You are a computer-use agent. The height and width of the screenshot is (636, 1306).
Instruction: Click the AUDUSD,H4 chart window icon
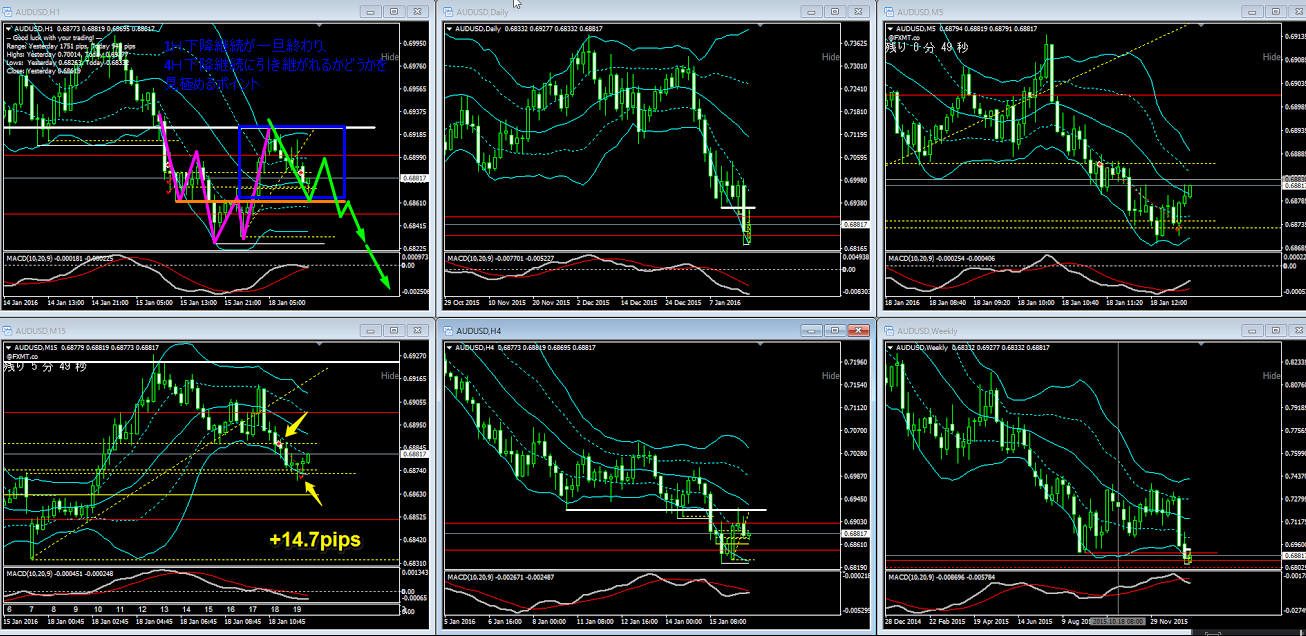click(x=448, y=330)
